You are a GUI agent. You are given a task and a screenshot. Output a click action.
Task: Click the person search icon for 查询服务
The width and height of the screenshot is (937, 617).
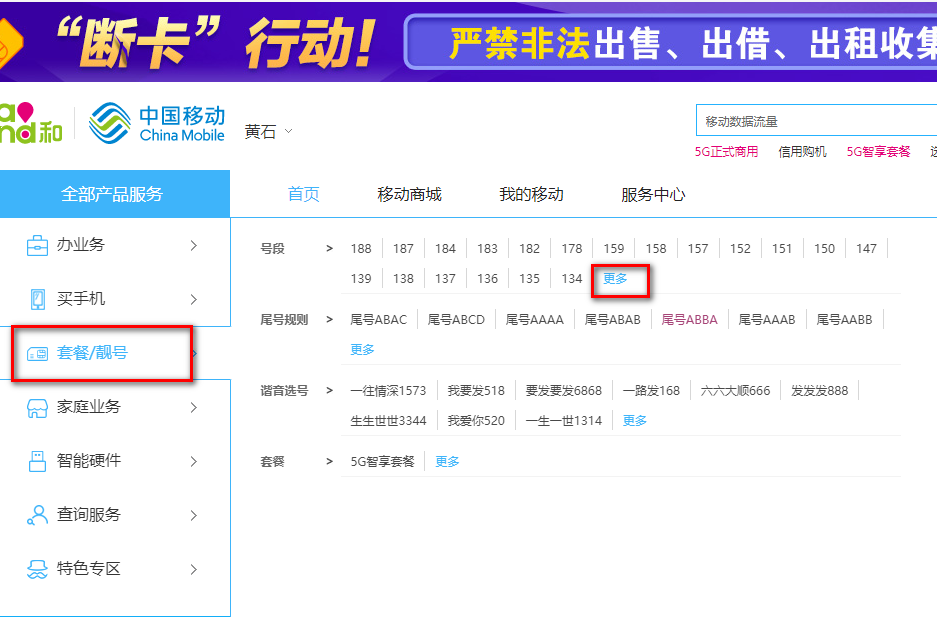pos(37,515)
